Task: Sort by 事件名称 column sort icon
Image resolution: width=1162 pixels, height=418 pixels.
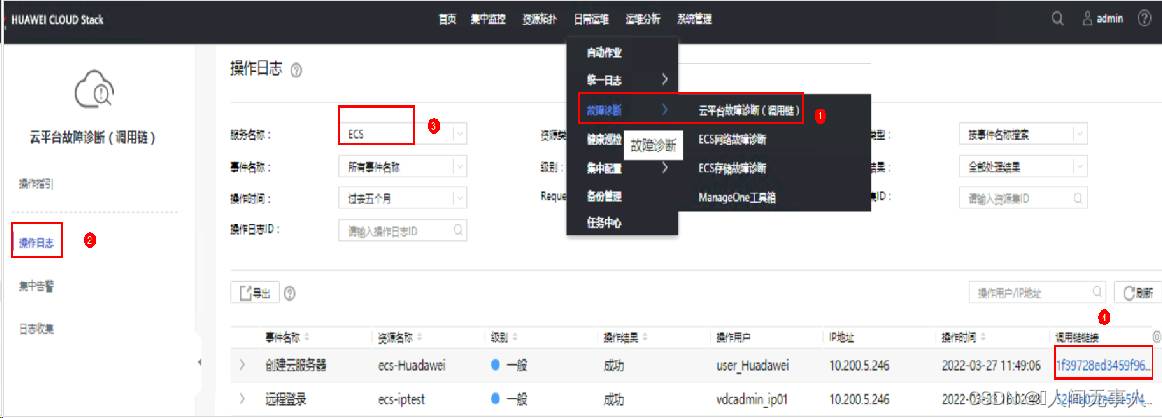Action: click(307, 338)
